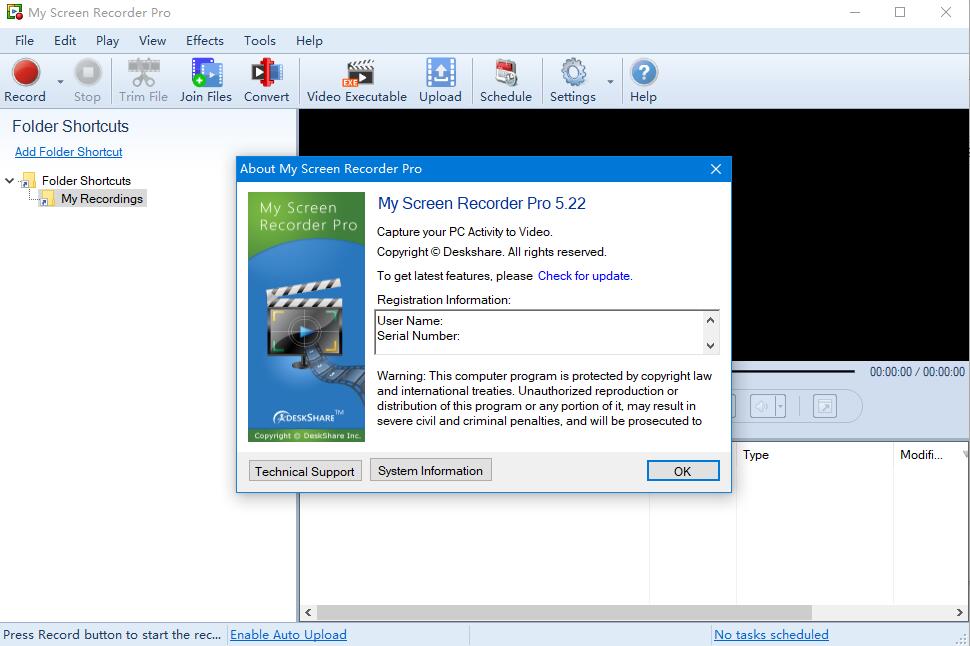The height and width of the screenshot is (646, 970).
Task: Open the Tools menu
Action: (260, 41)
